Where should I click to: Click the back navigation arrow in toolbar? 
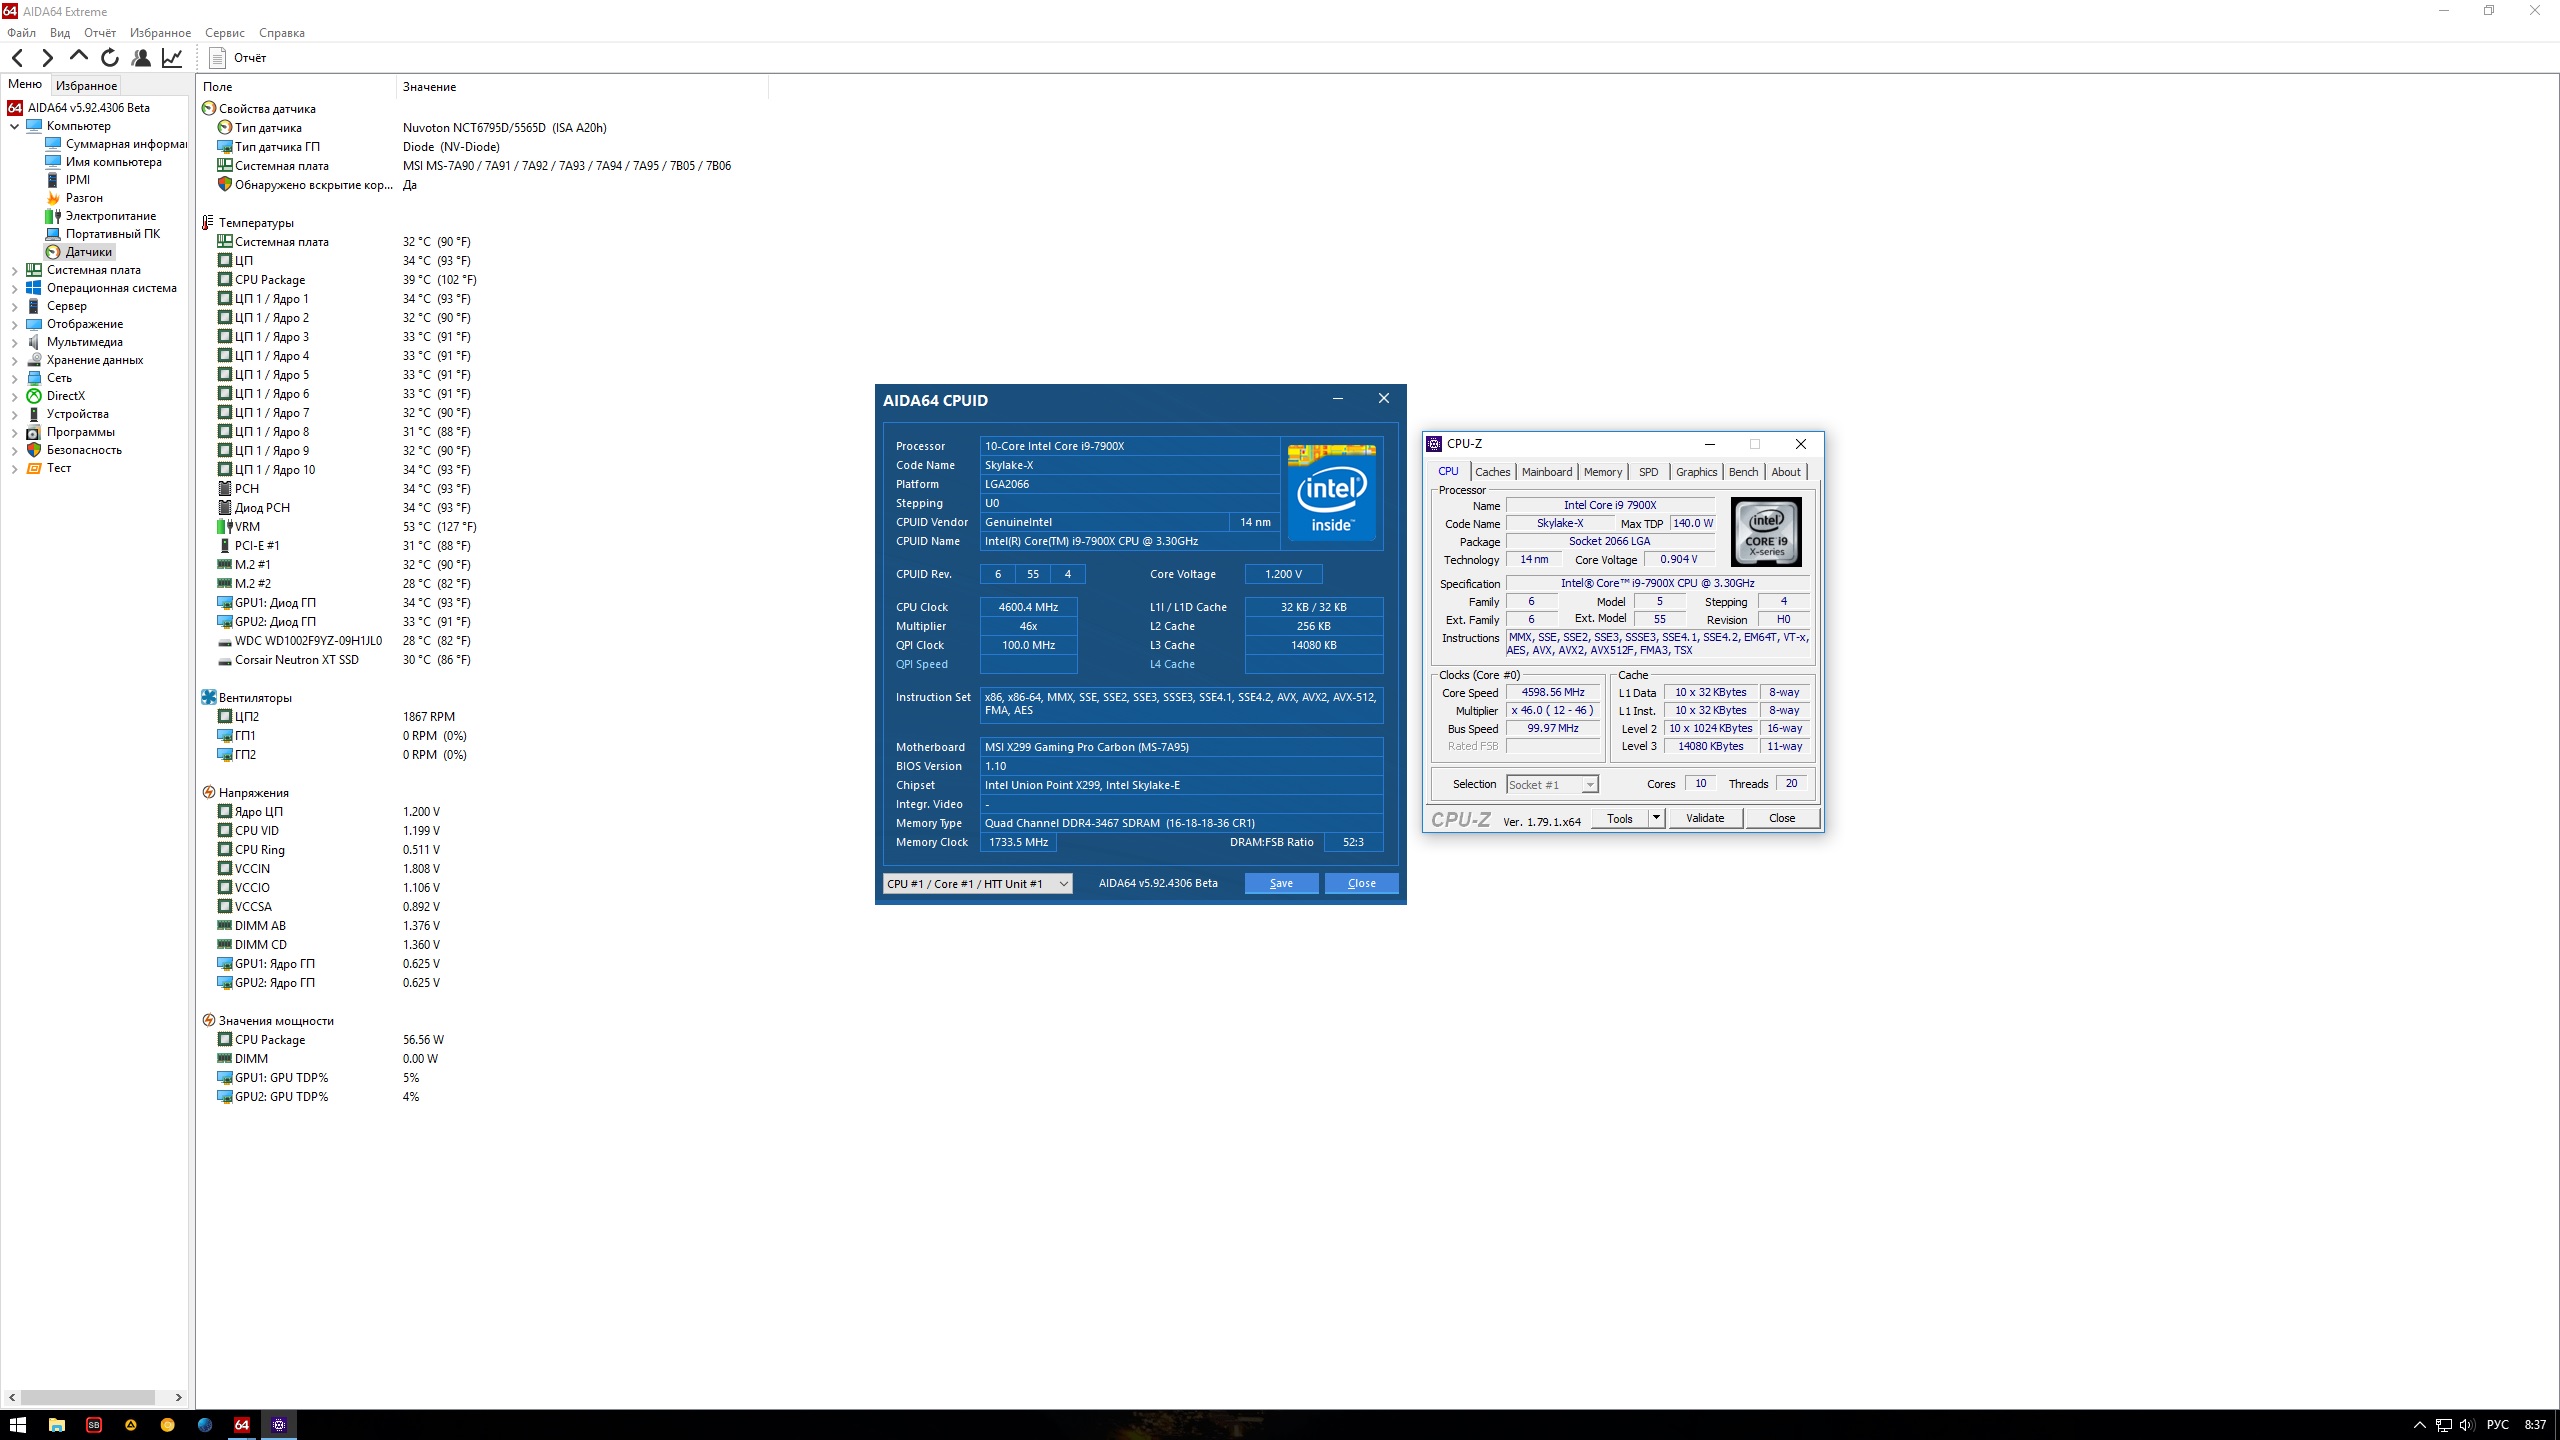(17, 58)
